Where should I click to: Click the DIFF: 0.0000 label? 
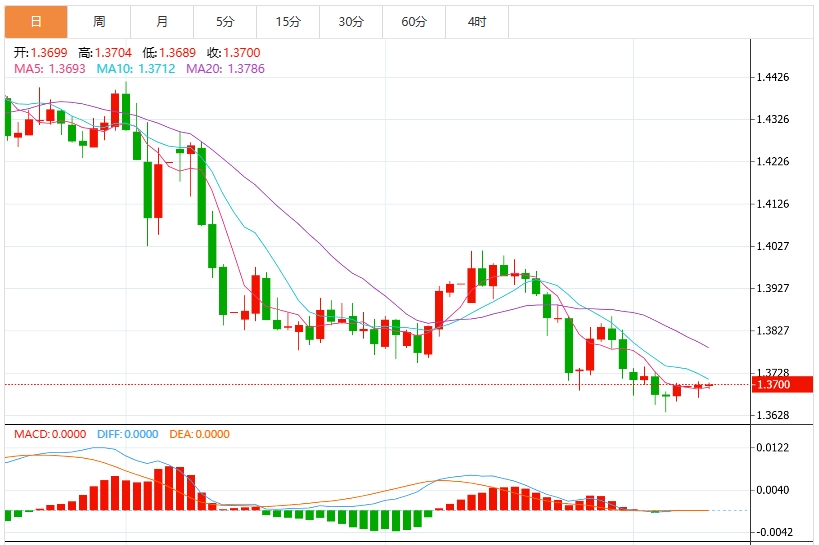(x=127, y=434)
